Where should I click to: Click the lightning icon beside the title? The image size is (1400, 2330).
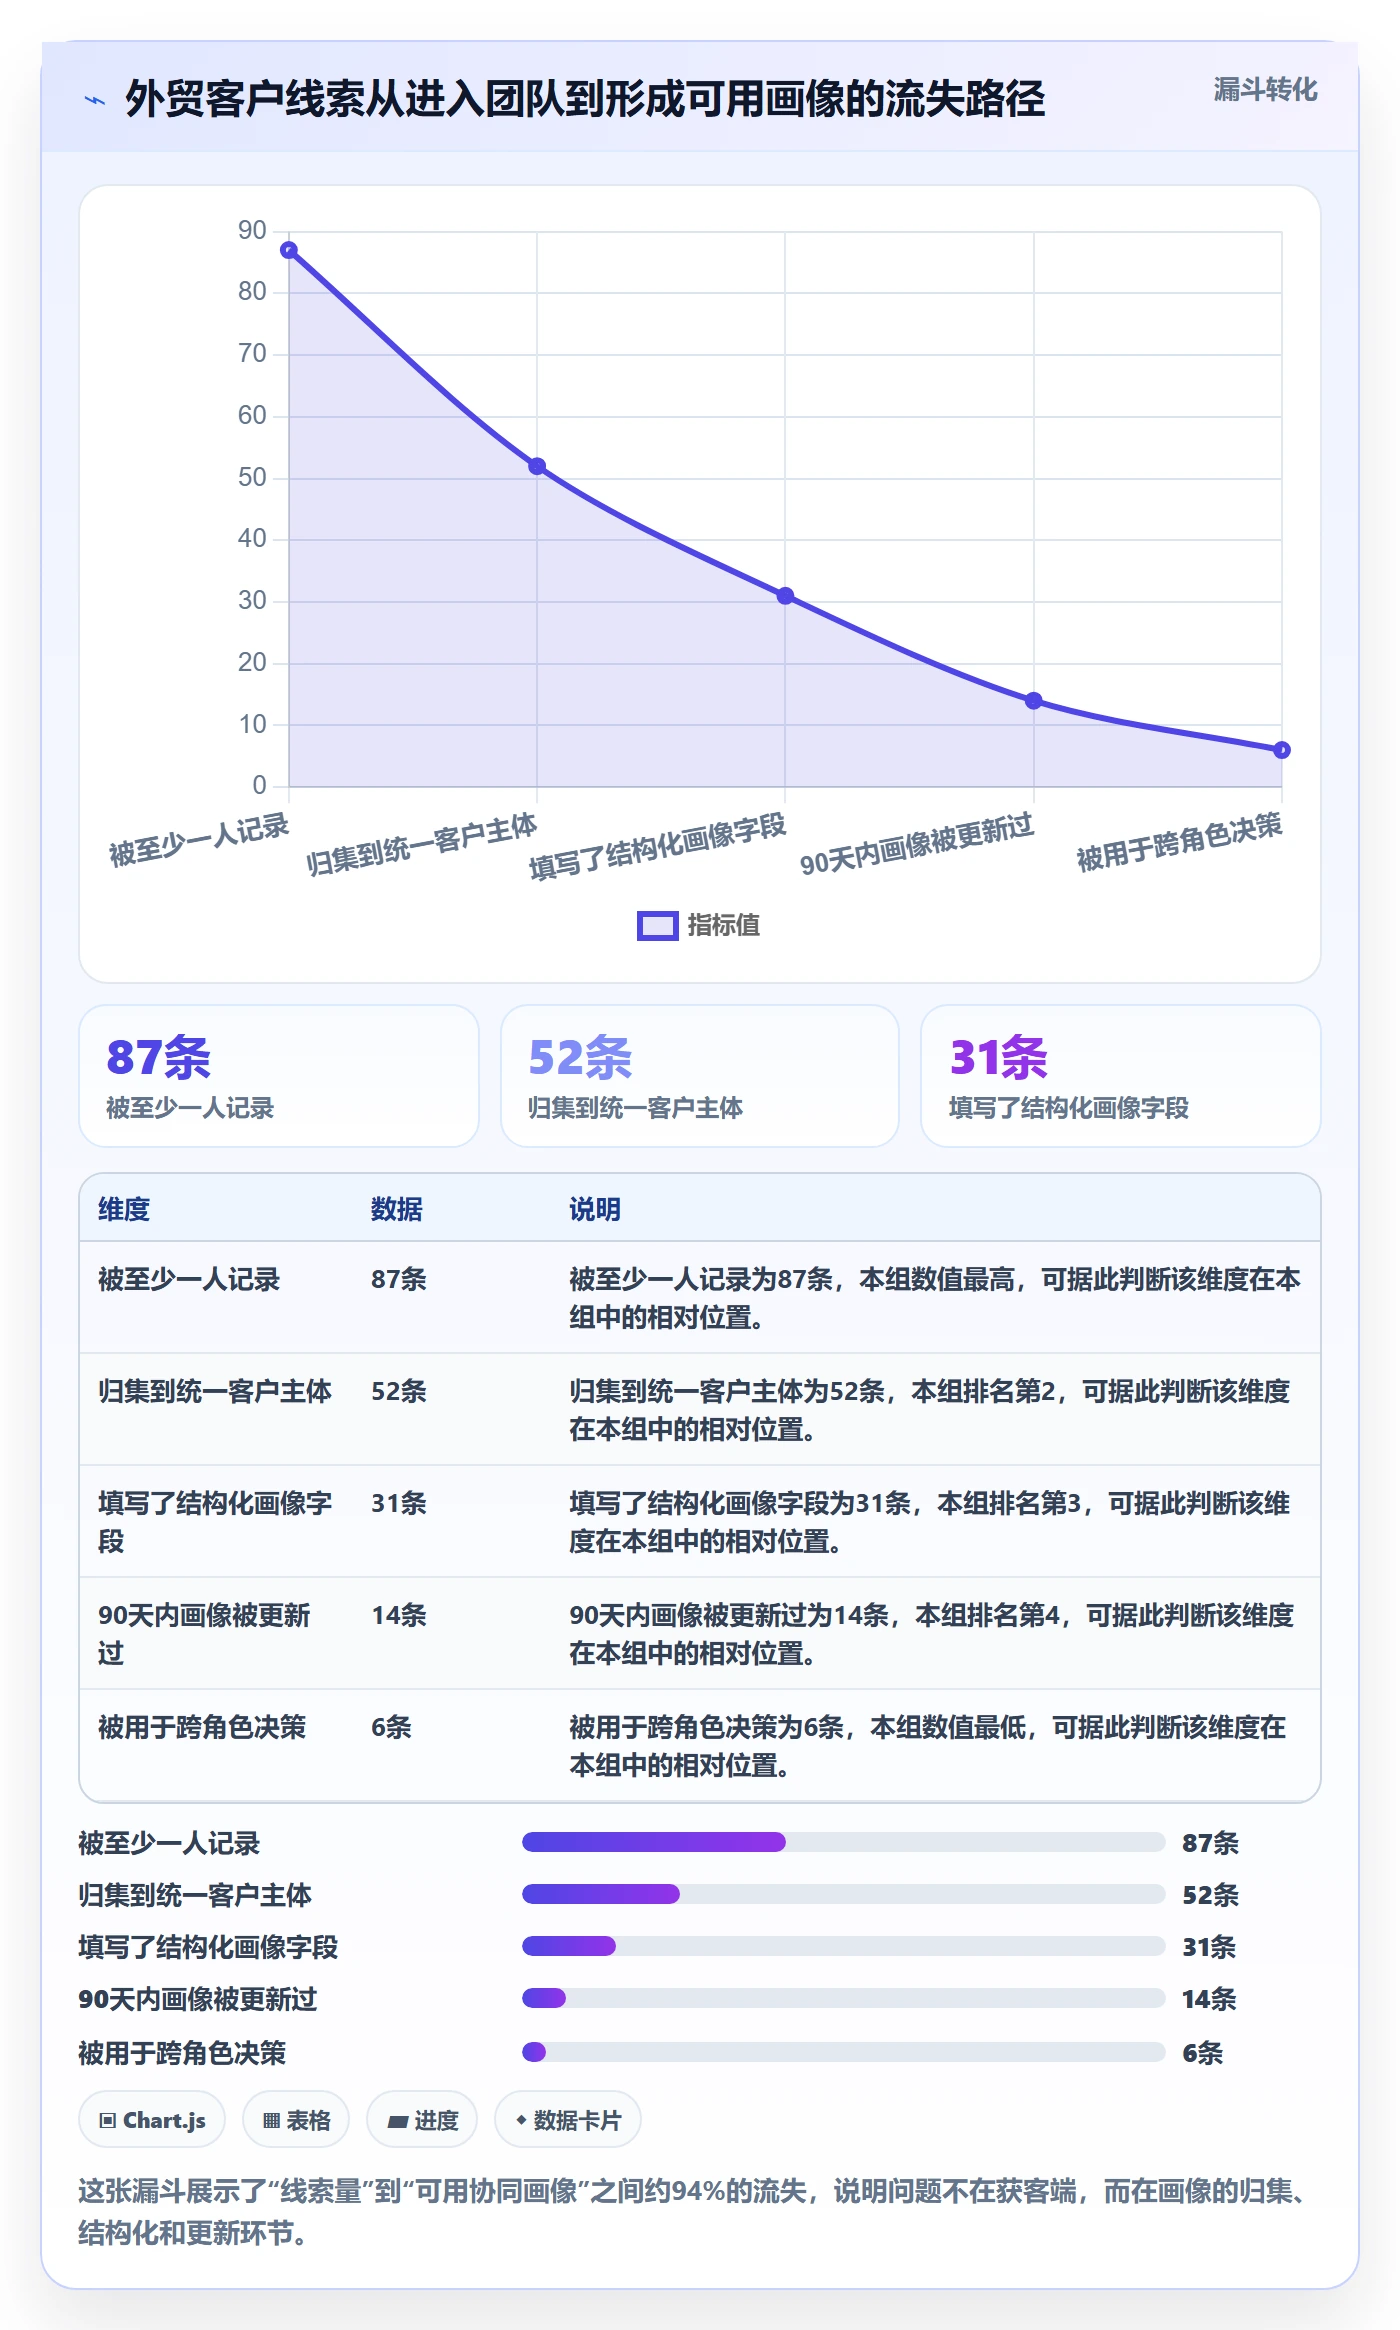click(95, 100)
